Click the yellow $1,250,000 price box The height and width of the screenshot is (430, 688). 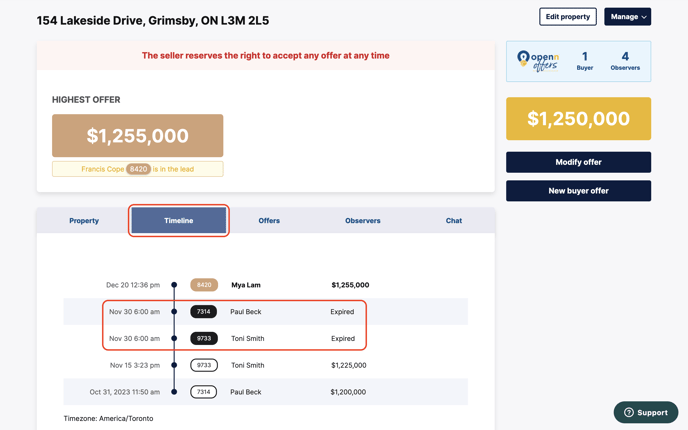(x=578, y=119)
